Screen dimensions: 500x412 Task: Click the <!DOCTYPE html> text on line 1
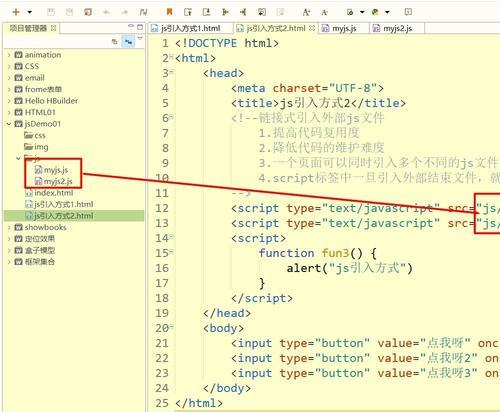point(227,43)
